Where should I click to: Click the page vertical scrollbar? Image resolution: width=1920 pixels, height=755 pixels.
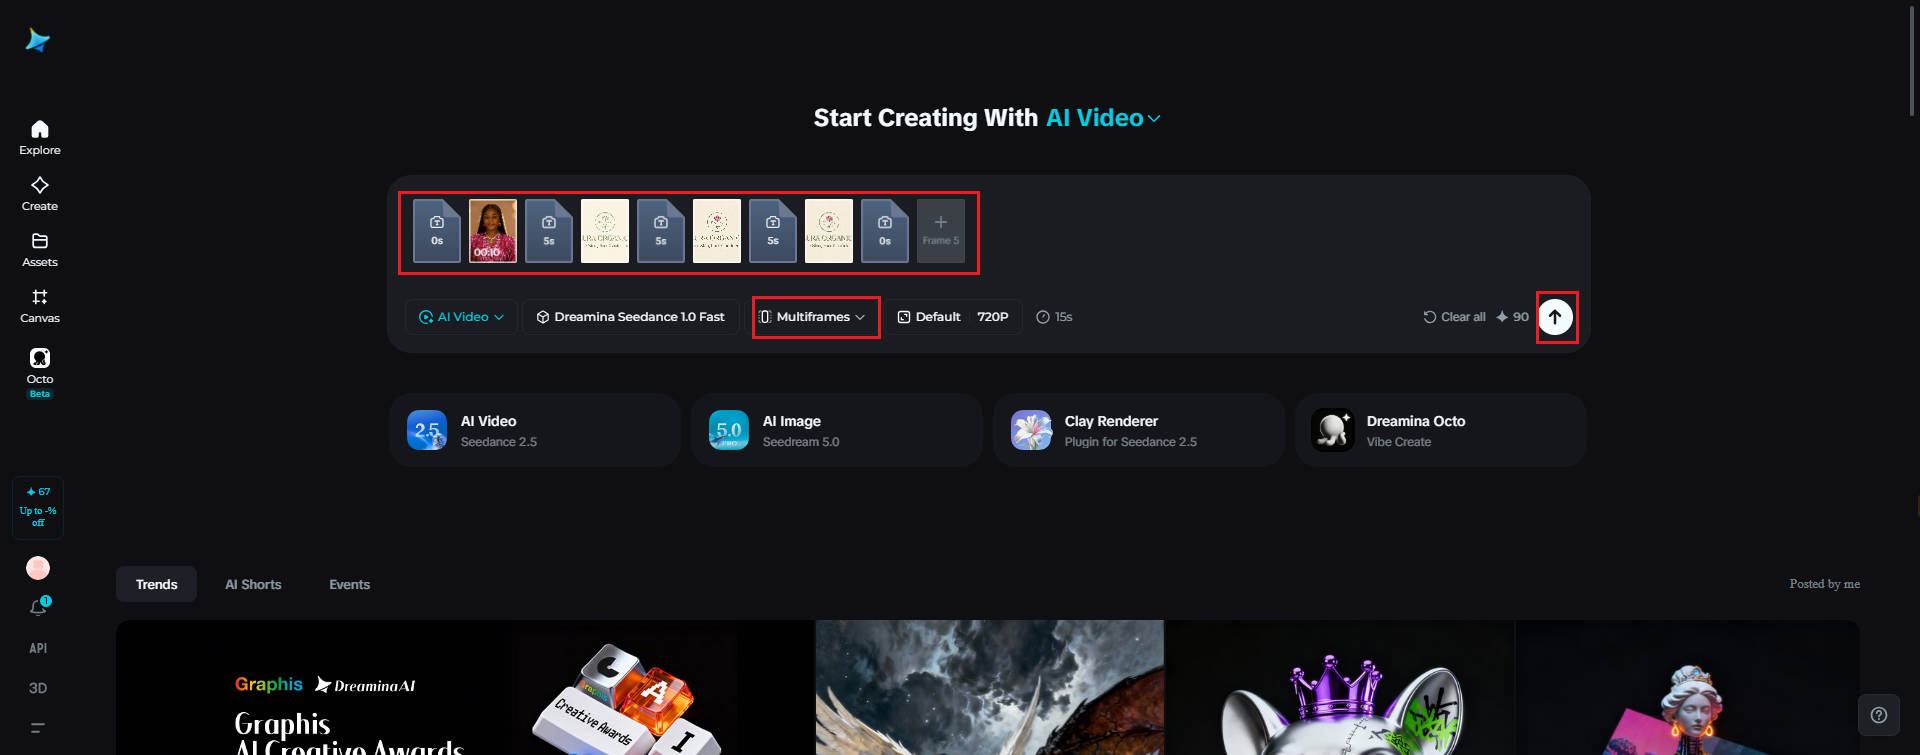pos(1912,60)
